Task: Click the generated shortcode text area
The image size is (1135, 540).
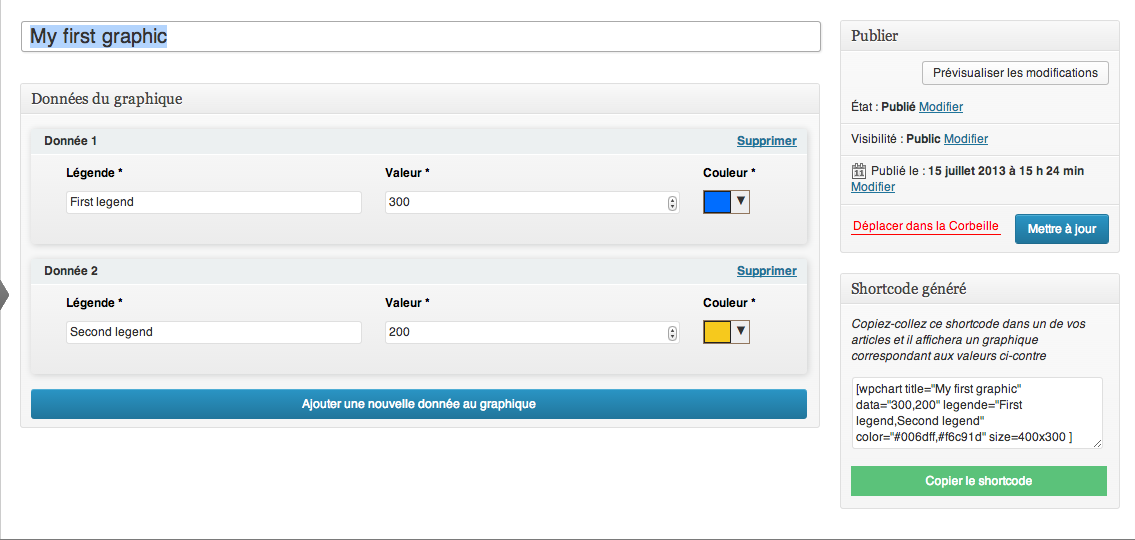Action: tap(977, 413)
